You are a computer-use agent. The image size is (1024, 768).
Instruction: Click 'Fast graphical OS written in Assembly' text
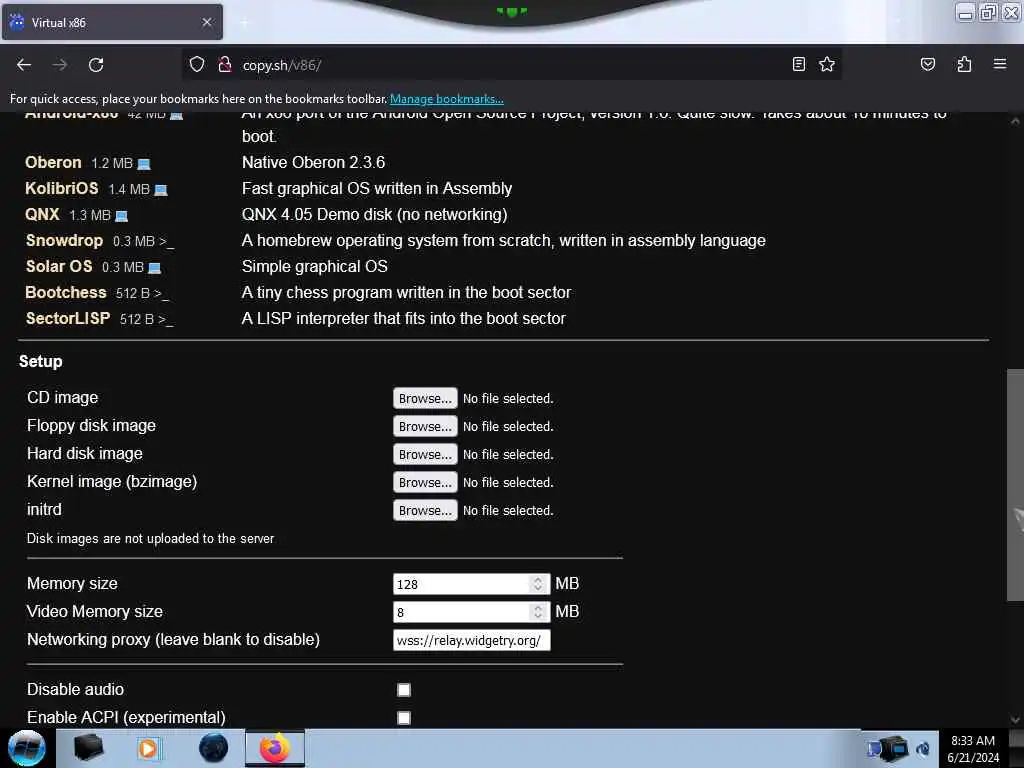377,188
